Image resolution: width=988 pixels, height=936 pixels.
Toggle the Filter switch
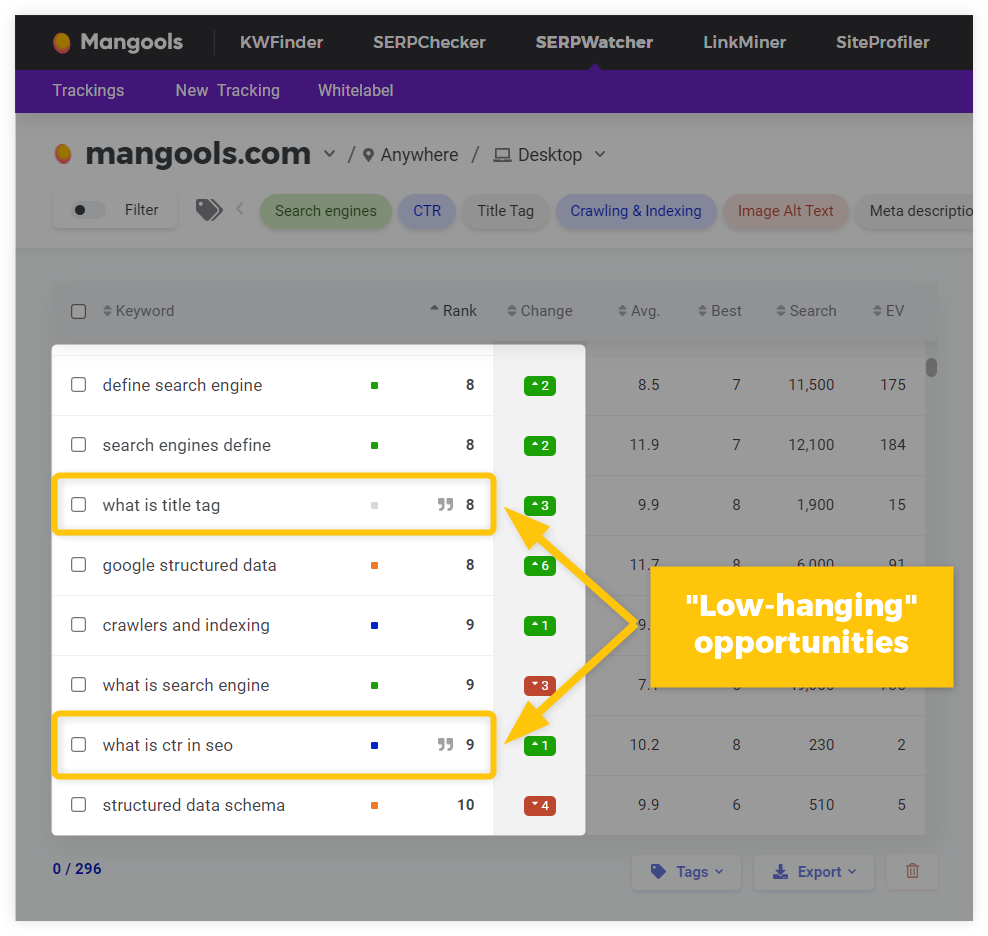click(88, 210)
